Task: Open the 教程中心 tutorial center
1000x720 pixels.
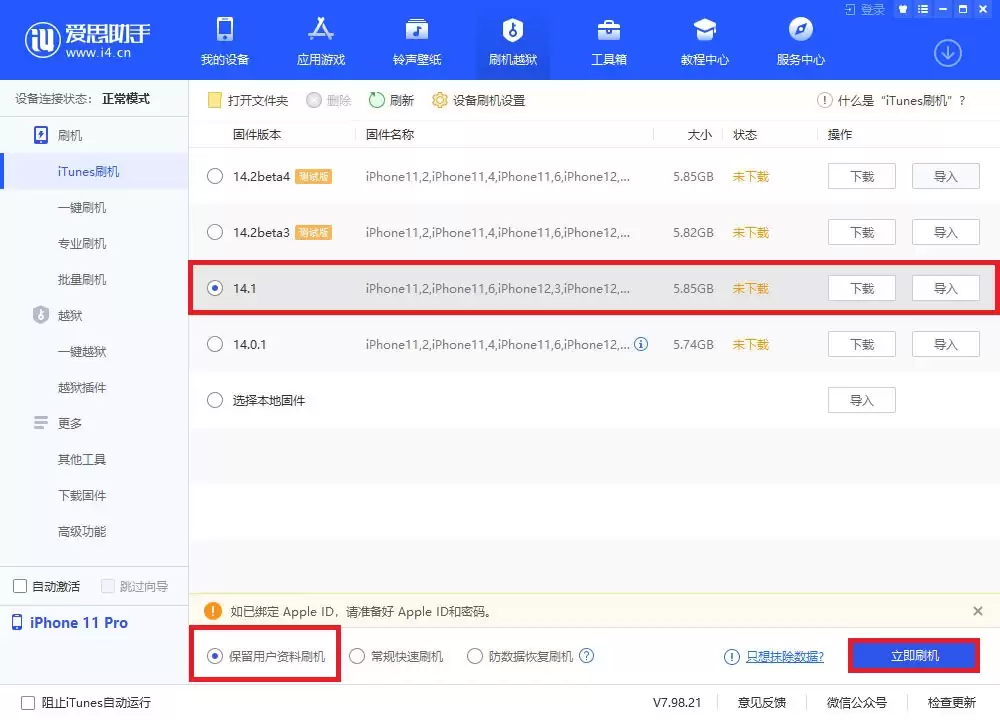Action: [x=705, y=41]
